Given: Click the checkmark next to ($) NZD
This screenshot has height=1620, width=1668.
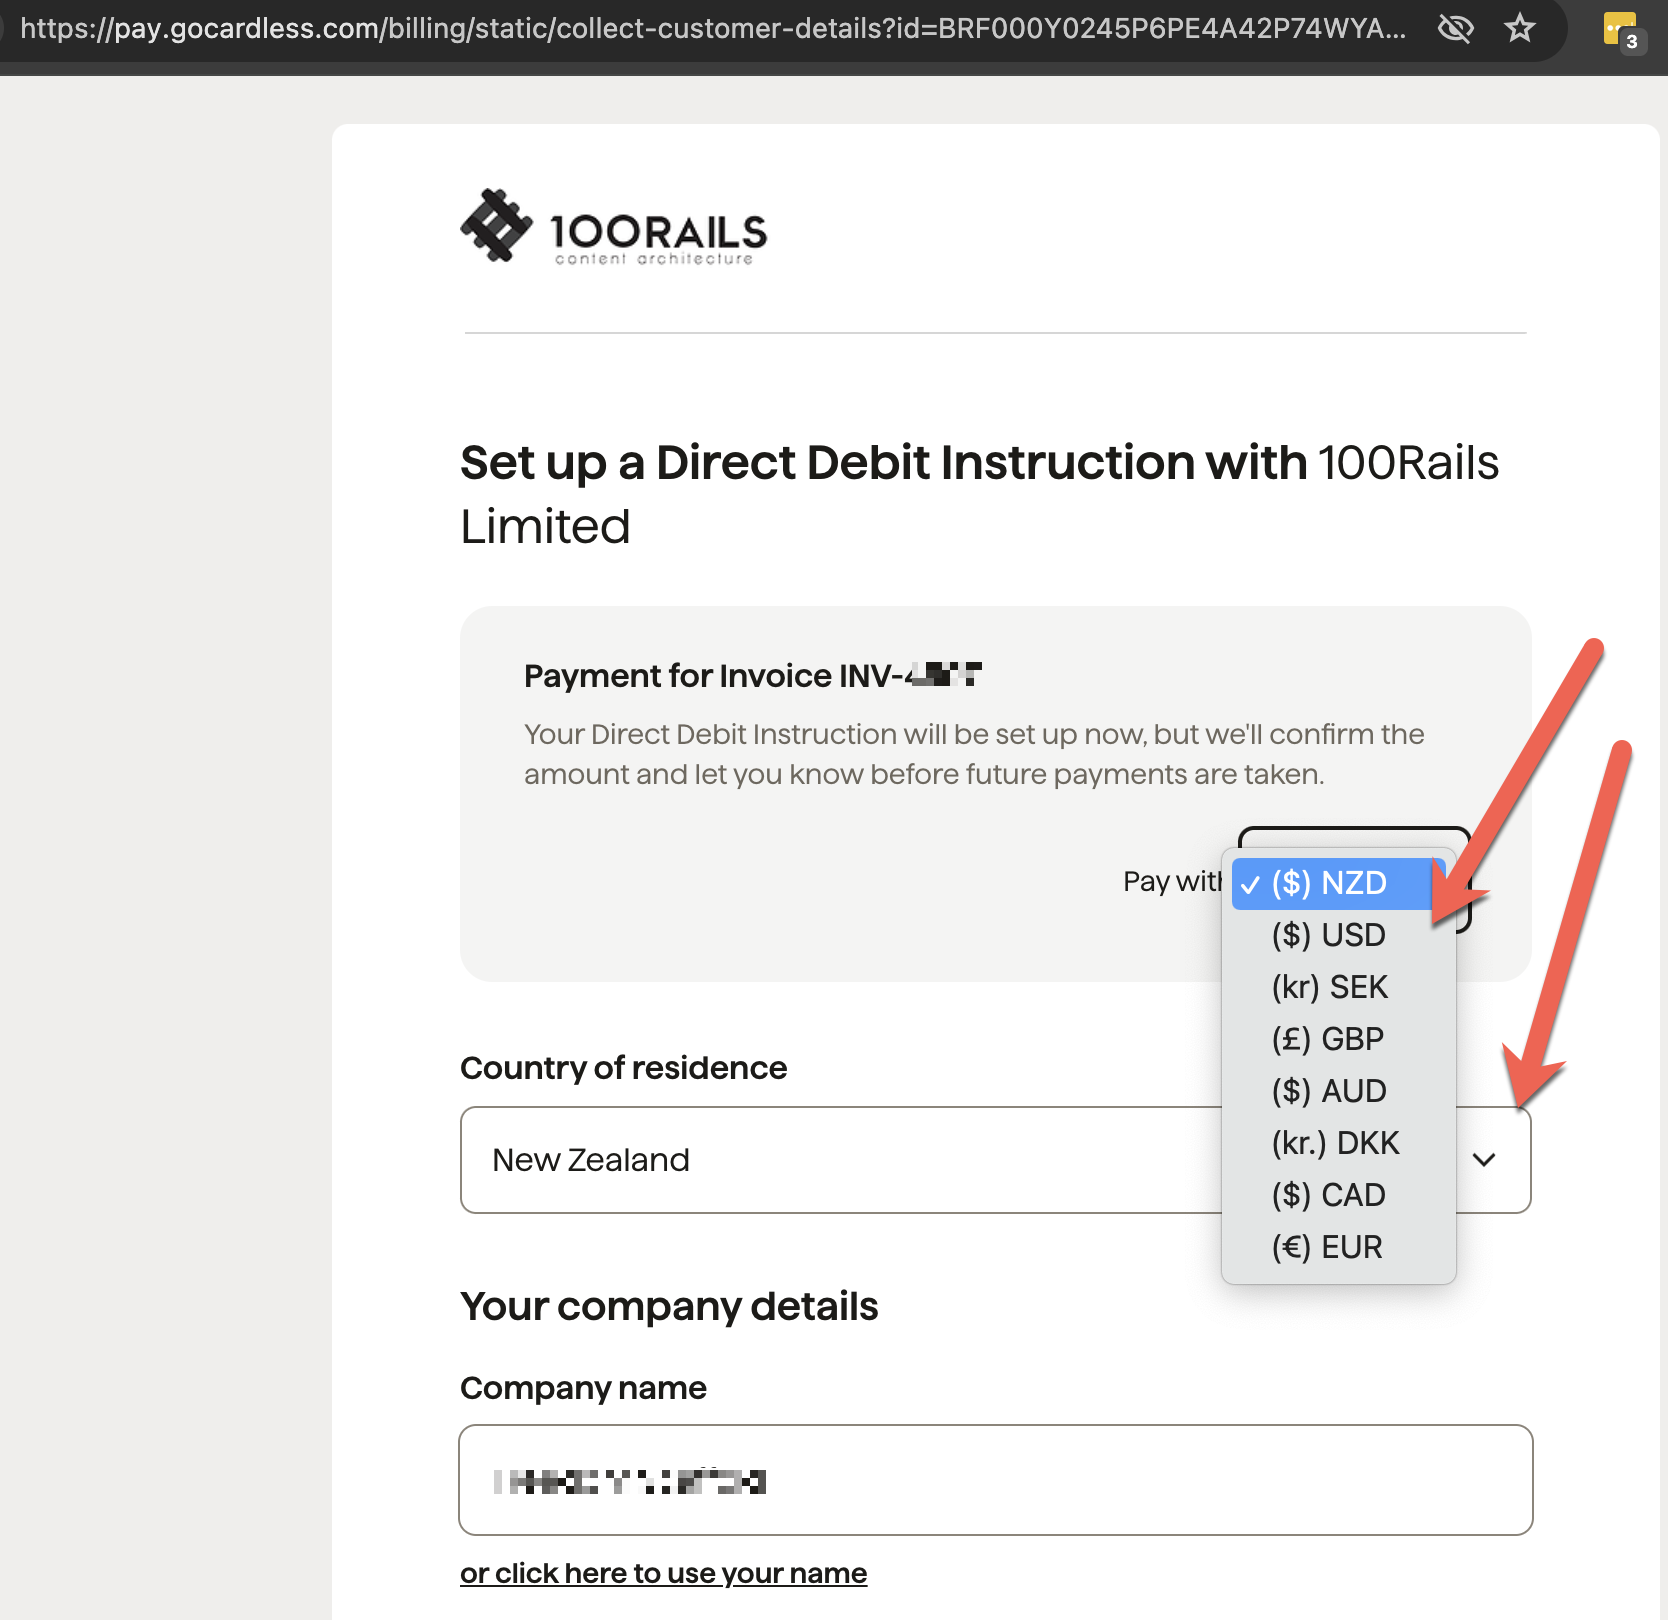Looking at the screenshot, I should point(1251,883).
